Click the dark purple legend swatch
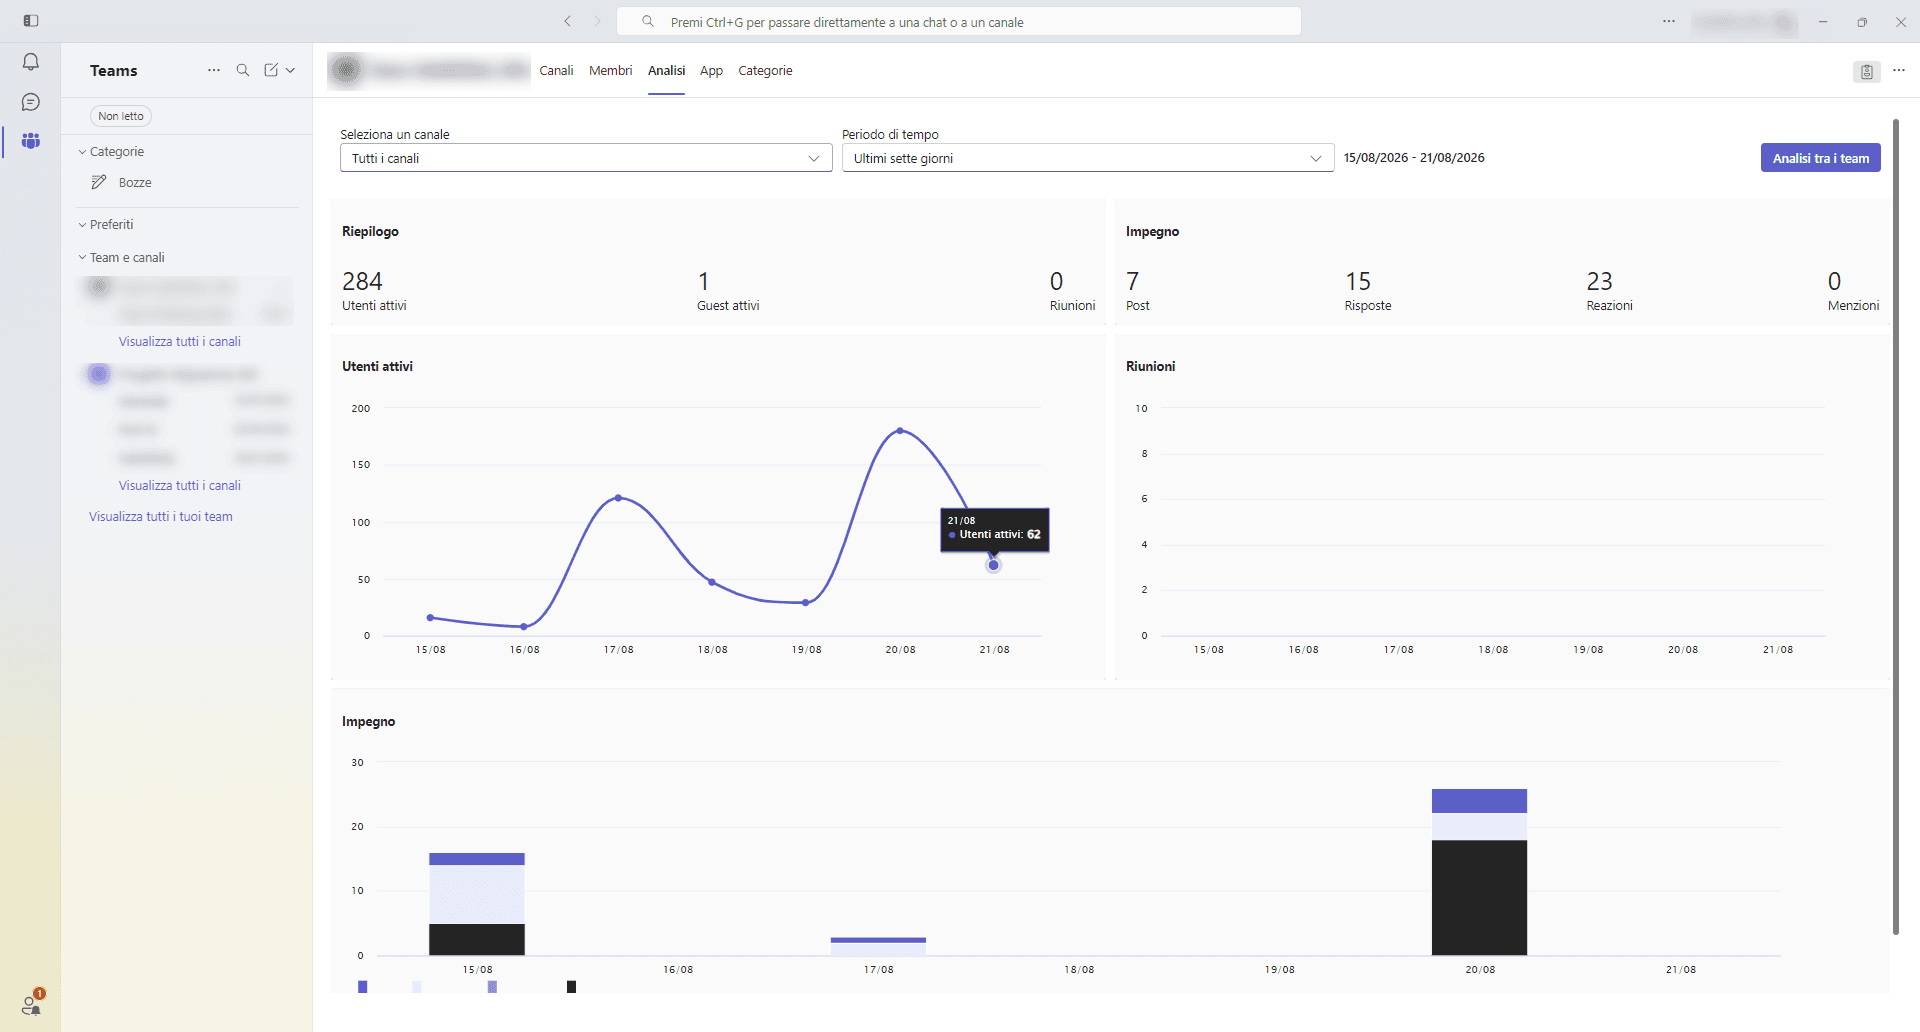This screenshot has height=1032, width=1920. [x=363, y=987]
